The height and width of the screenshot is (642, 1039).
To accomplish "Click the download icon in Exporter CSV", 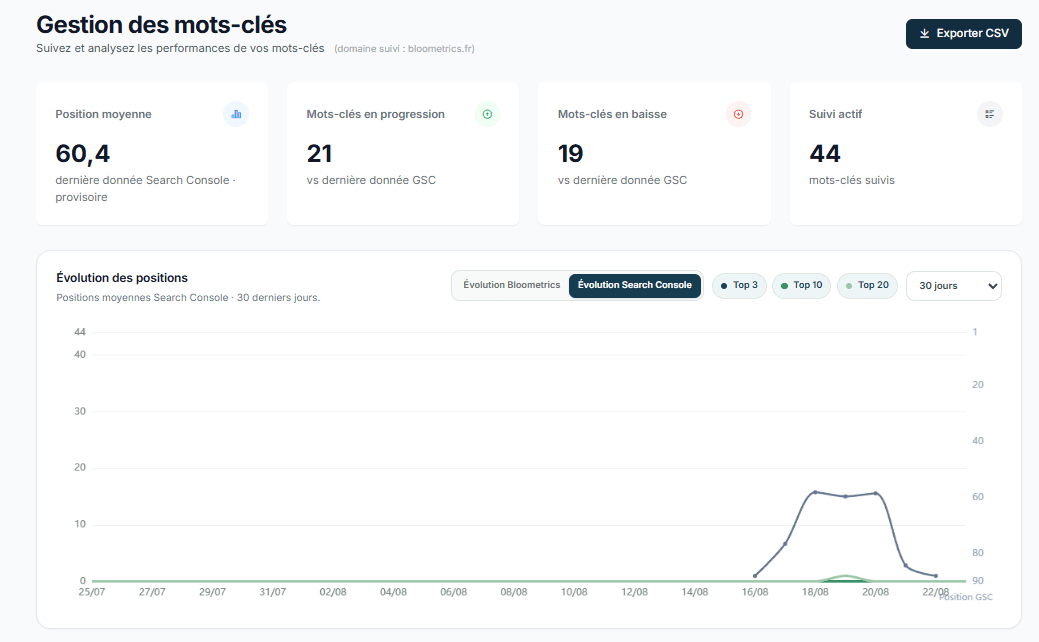I will tap(924, 34).
